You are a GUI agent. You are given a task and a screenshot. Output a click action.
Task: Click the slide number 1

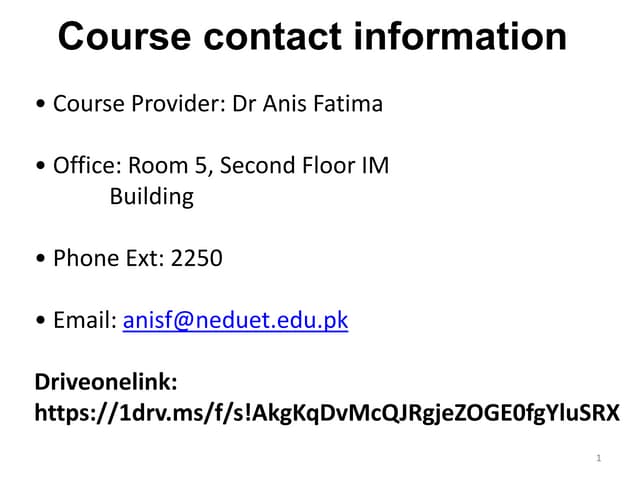pyautogui.click(x=598, y=458)
